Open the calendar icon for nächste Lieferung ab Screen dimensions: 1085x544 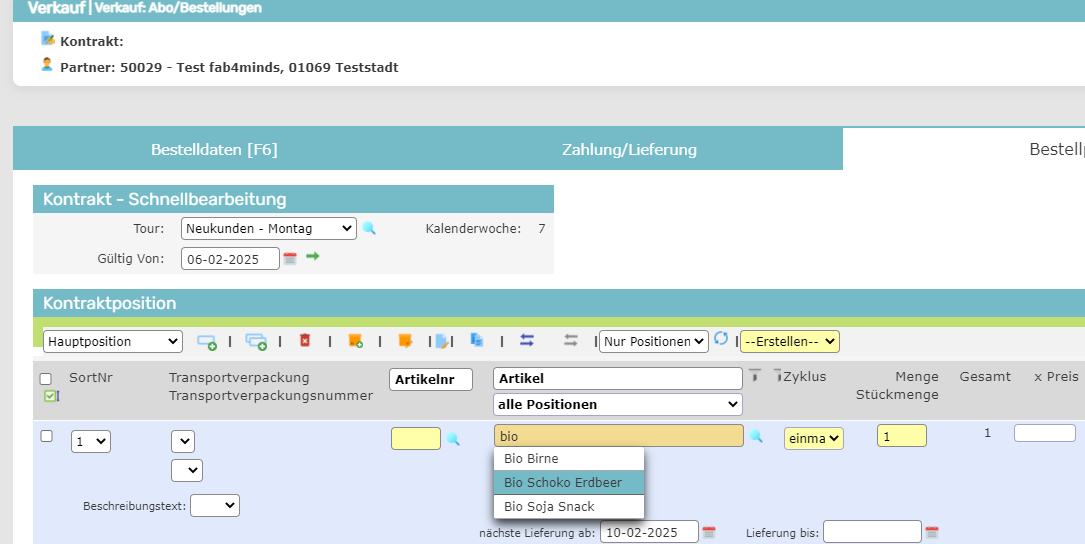point(709,532)
